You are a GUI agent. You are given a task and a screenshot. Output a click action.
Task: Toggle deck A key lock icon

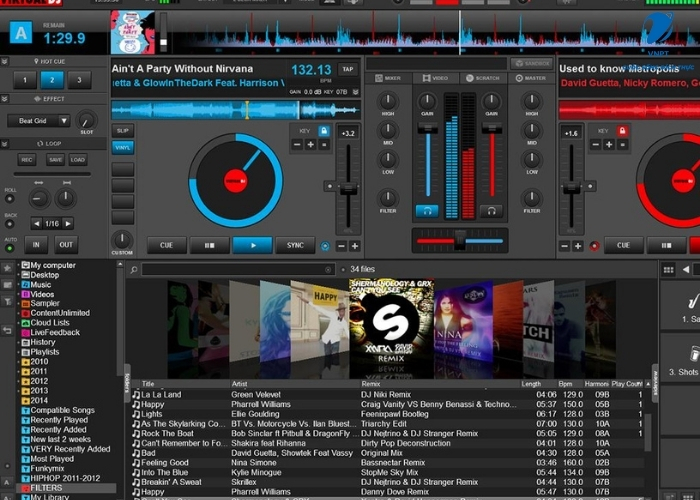click(x=324, y=131)
